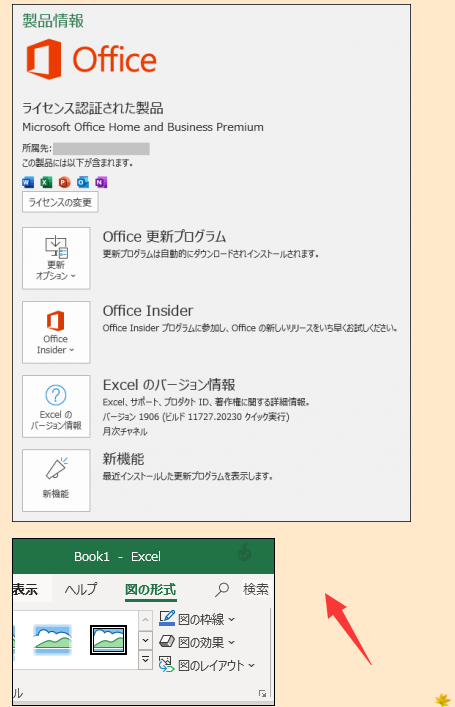The height and width of the screenshot is (707, 455).
Task: Click the ライセンスの変更 button
Action: coord(60,202)
